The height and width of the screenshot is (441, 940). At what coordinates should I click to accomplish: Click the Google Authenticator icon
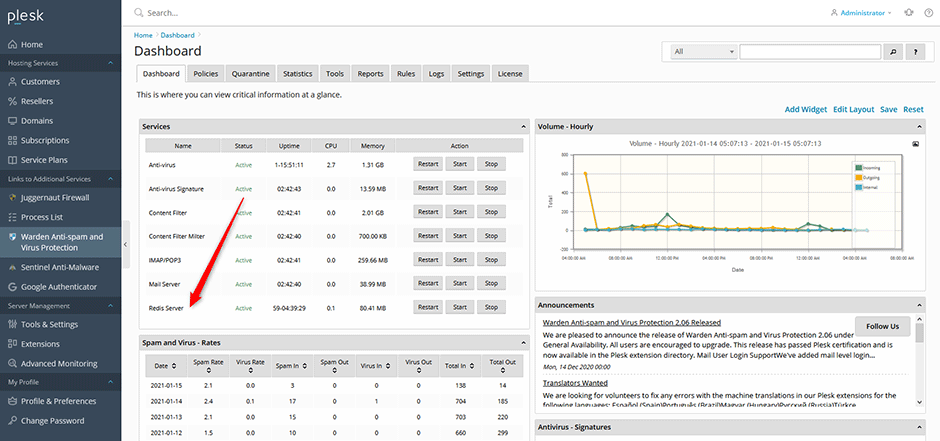(x=12, y=287)
